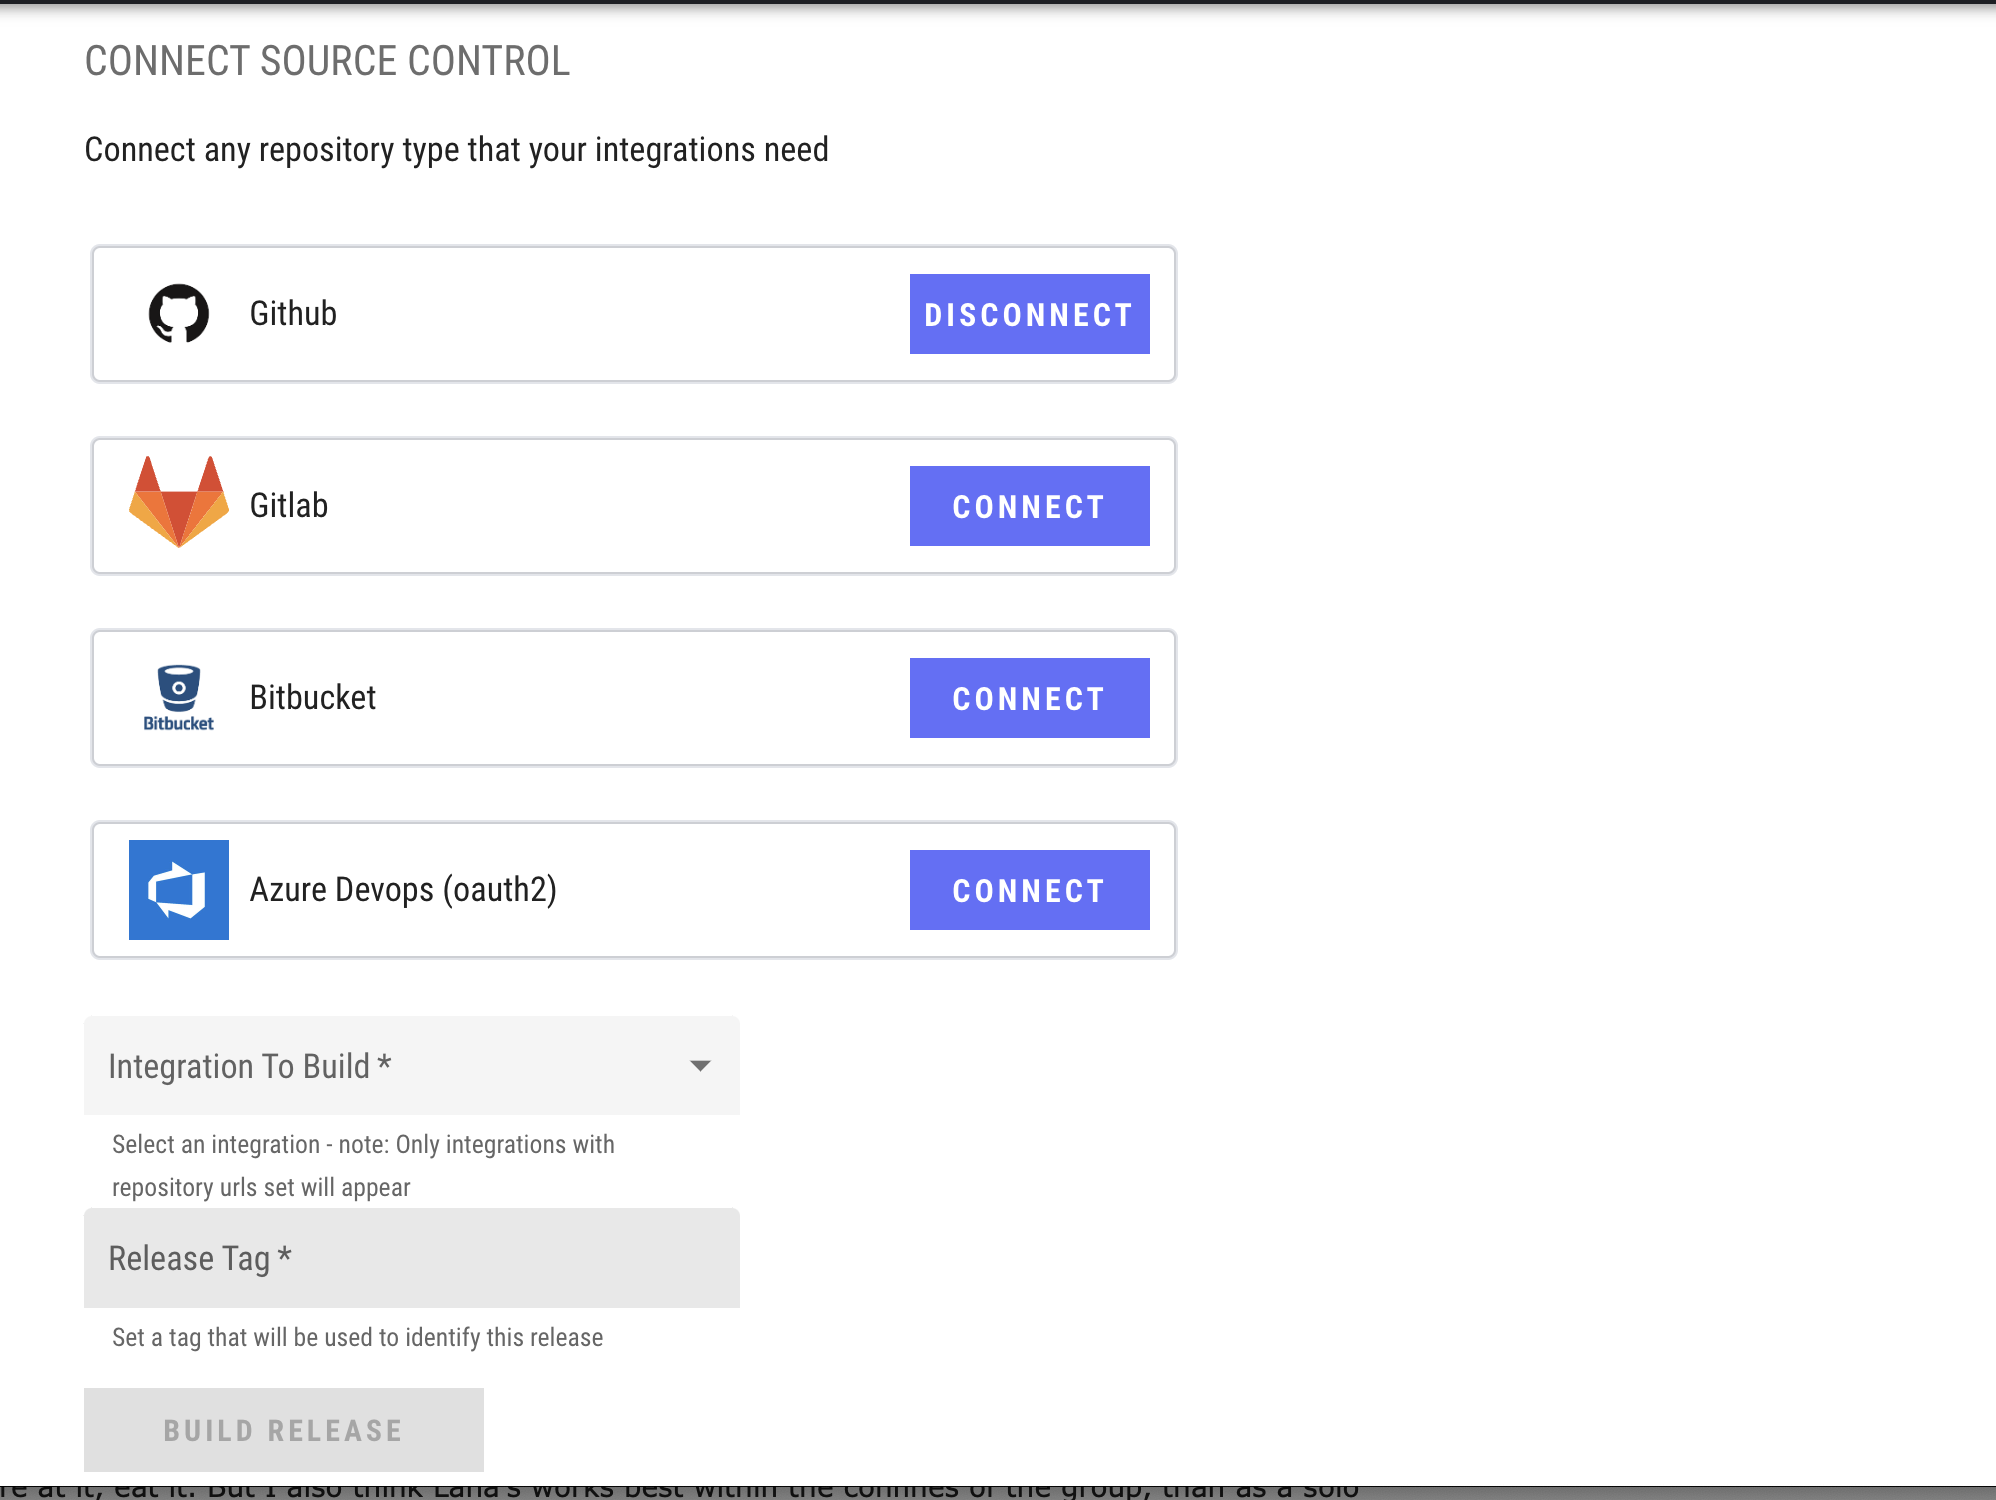Open the Integration To Build dropdown
Viewport: 1996px width, 1500px height.
point(411,1066)
